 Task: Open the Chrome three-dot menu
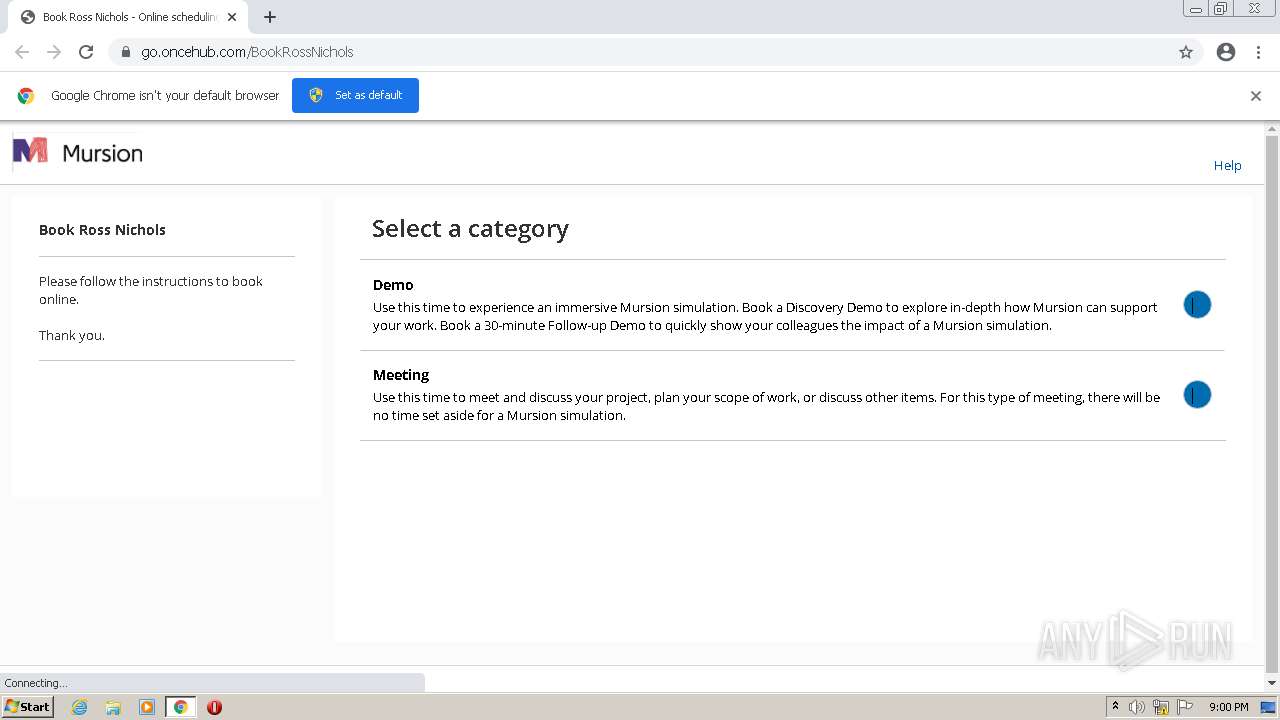(1258, 52)
